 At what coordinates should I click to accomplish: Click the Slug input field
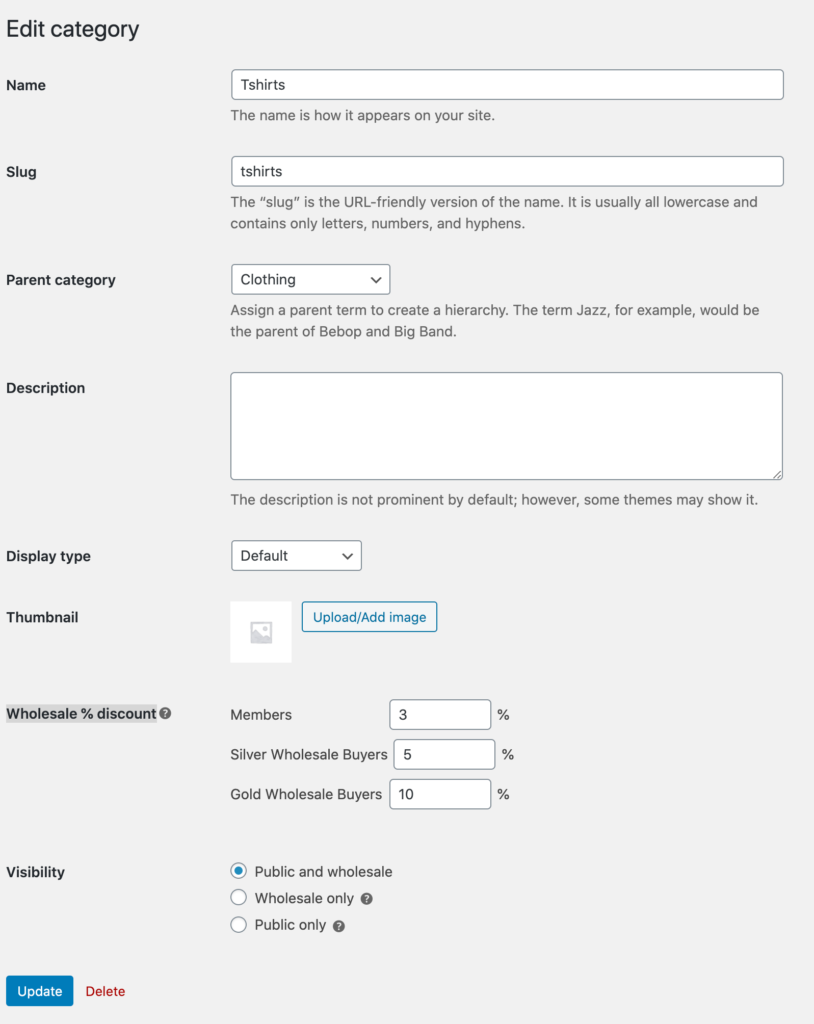(506, 171)
